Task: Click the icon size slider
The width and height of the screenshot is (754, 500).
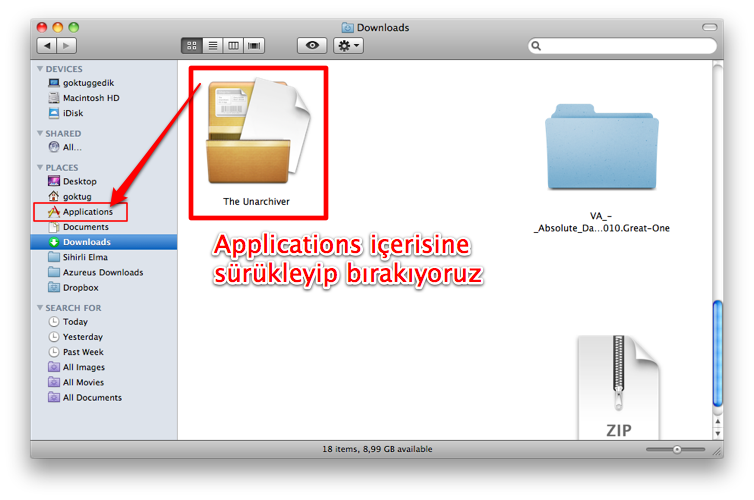Action: click(x=676, y=450)
